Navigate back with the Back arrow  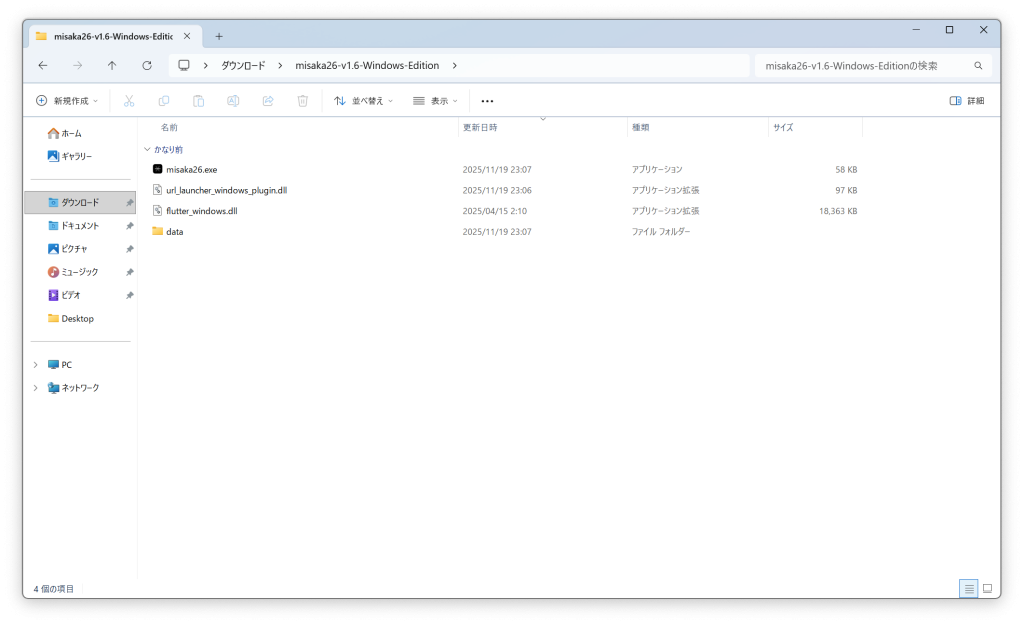click(43, 66)
